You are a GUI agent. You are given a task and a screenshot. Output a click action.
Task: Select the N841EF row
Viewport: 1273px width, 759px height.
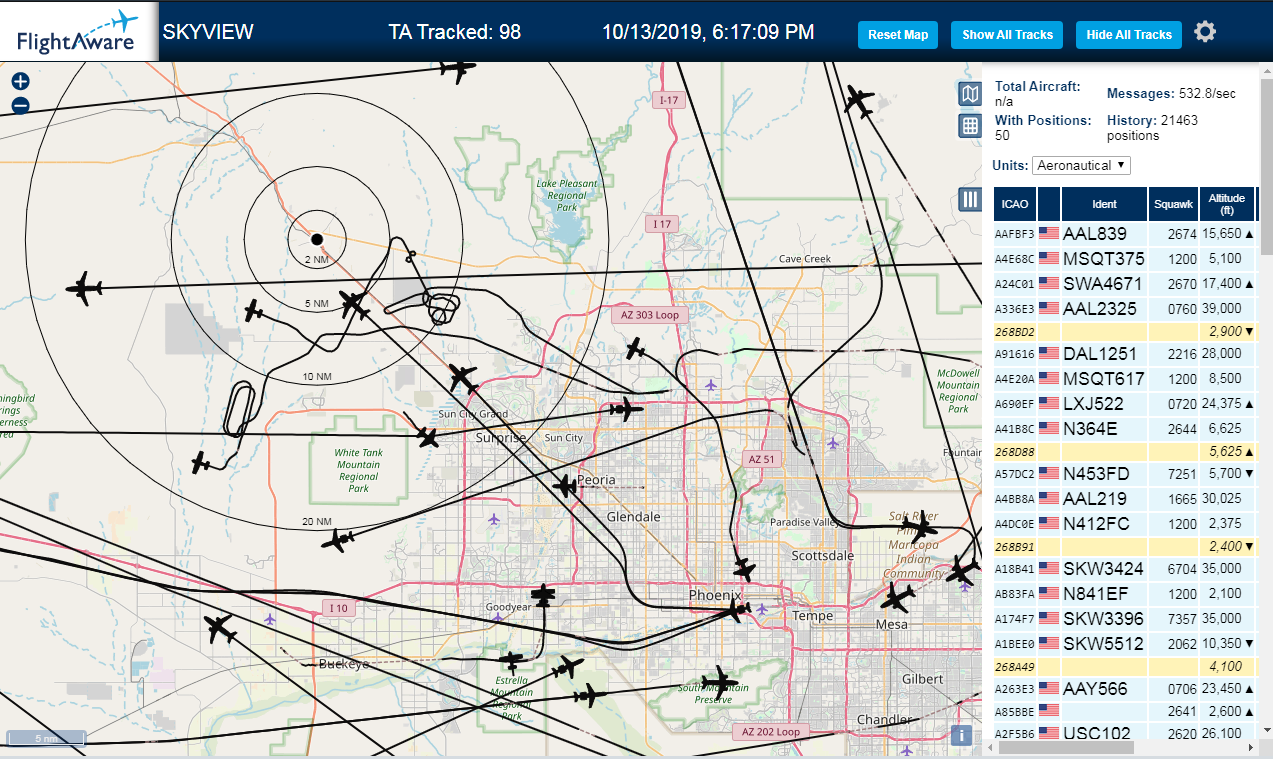(x=1125, y=594)
